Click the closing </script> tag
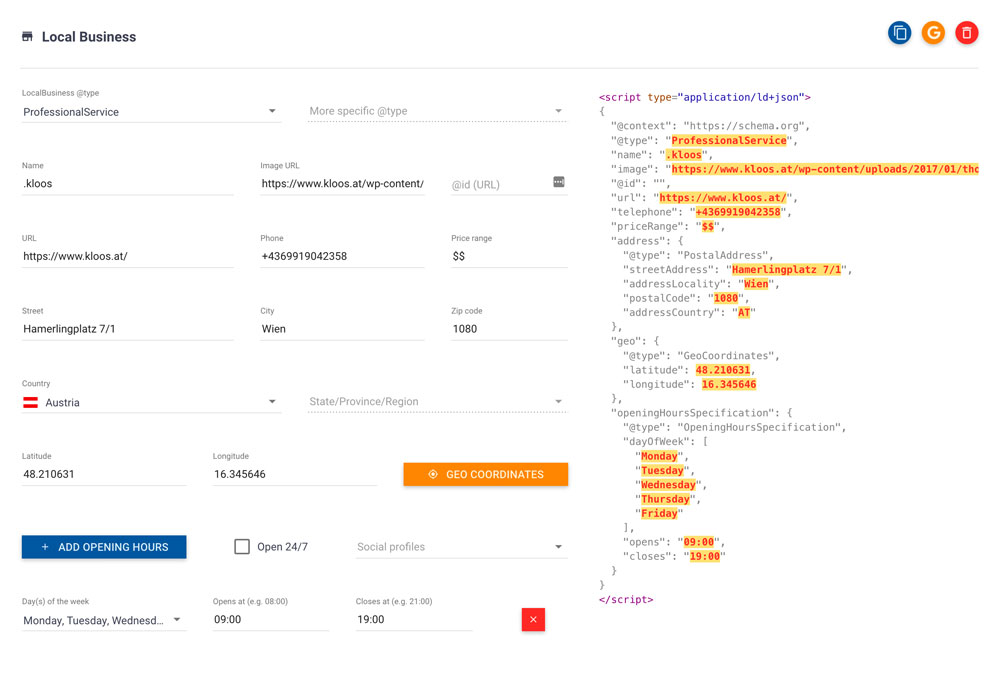1000x677 pixels. click(x=626, y=600)
